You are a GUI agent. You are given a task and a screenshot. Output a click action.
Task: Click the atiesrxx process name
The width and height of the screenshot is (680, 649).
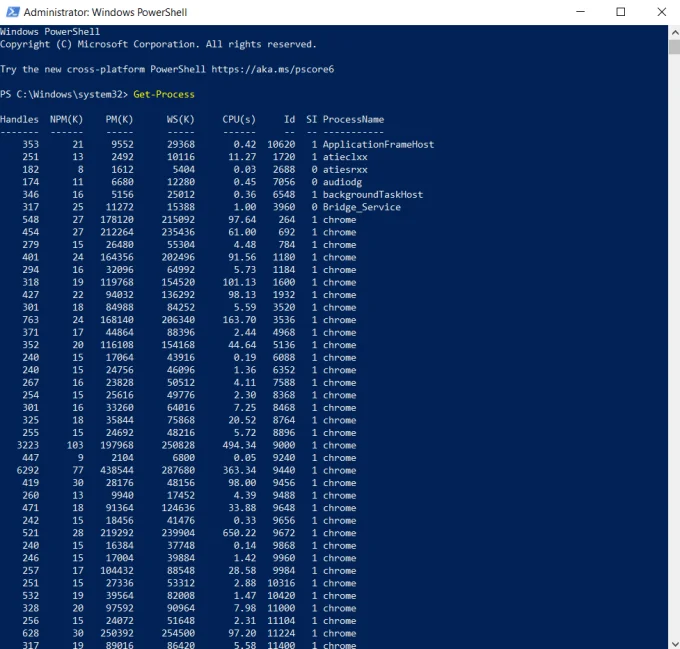(345, 170)
